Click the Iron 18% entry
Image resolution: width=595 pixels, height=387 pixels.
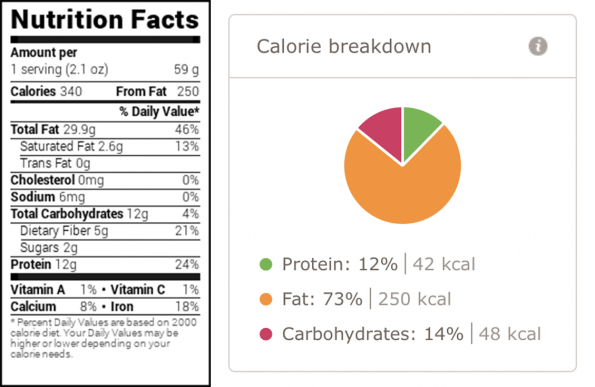(x=155, y=307)
